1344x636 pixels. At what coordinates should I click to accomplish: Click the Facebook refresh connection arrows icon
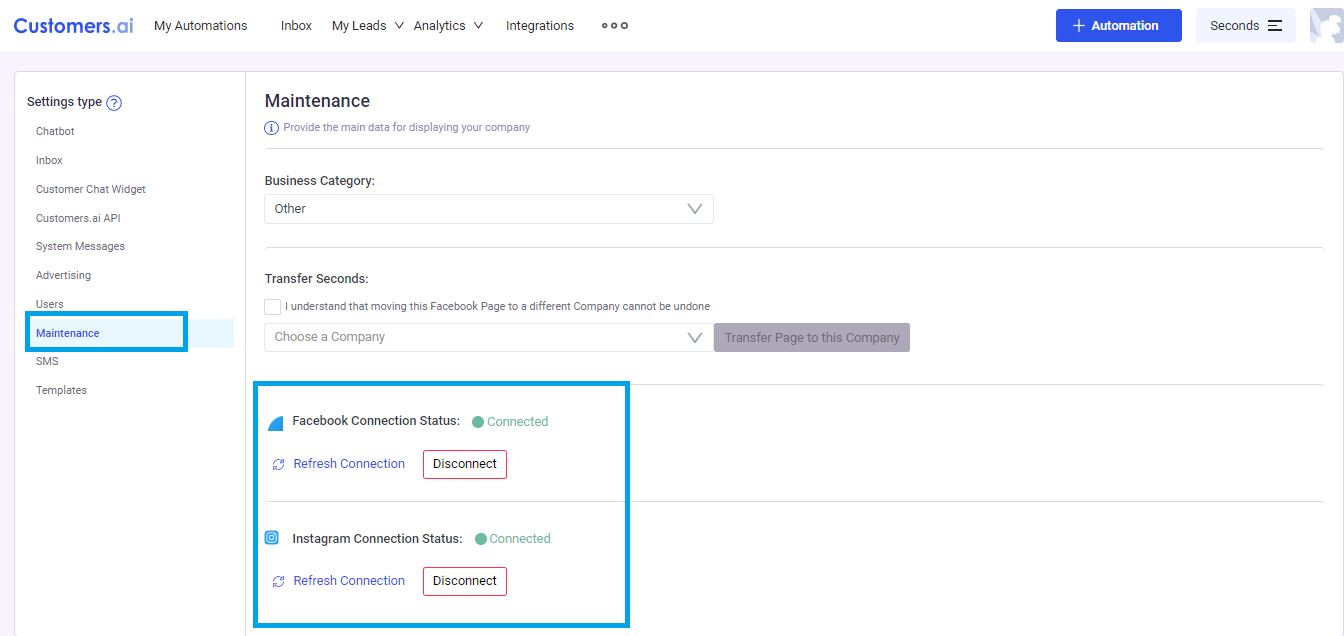coord(279,465)
